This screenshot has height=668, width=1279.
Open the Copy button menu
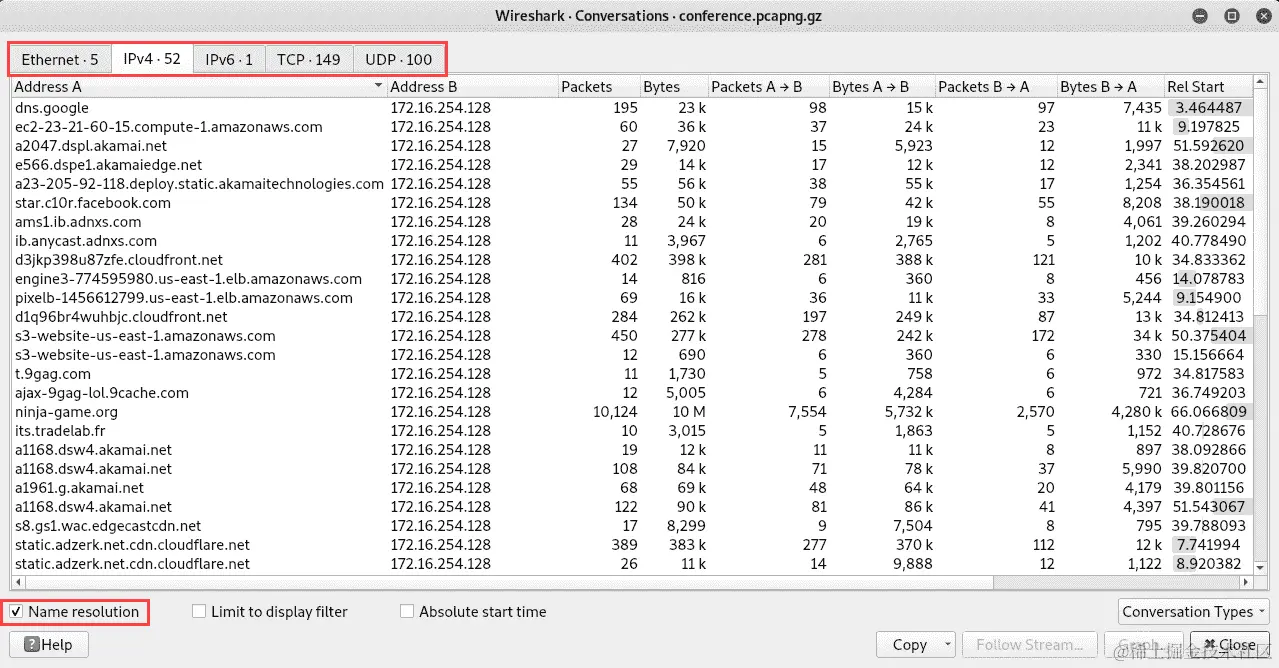(x=916, y=644)
